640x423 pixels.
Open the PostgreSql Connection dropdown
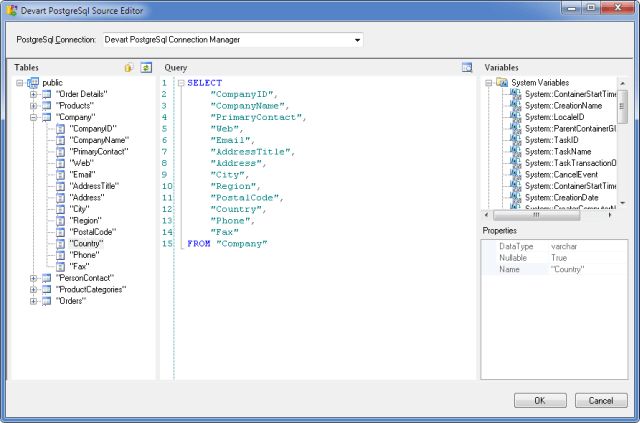click(x=357, y=40)
